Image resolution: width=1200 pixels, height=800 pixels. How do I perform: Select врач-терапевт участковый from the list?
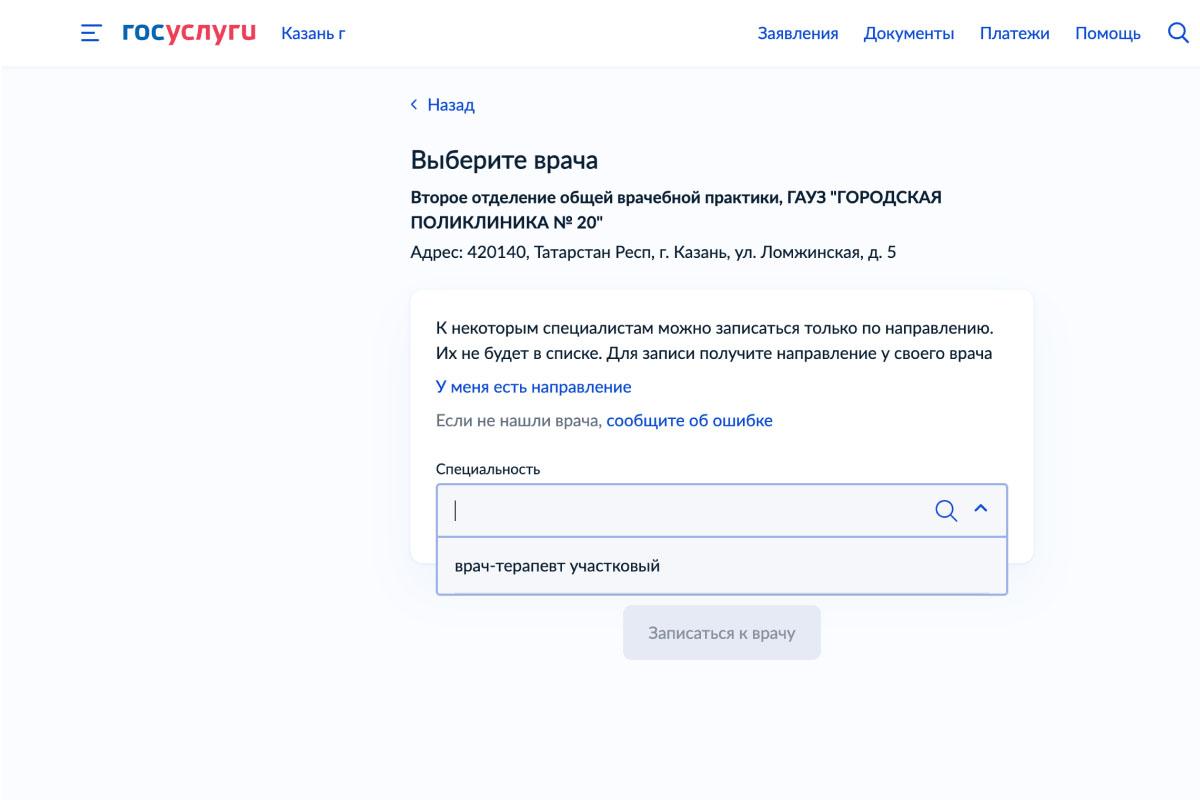tap(557, 566)
